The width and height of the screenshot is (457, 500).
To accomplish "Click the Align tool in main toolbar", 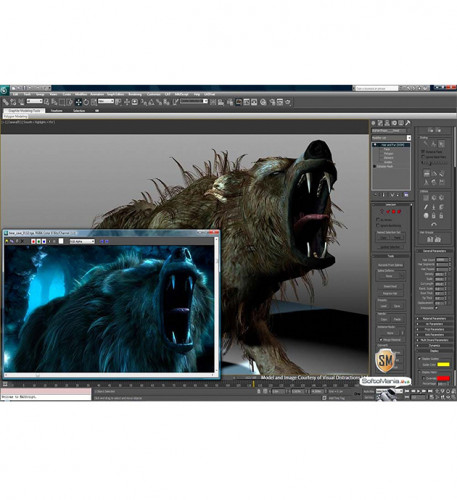I will click(221, 102).
